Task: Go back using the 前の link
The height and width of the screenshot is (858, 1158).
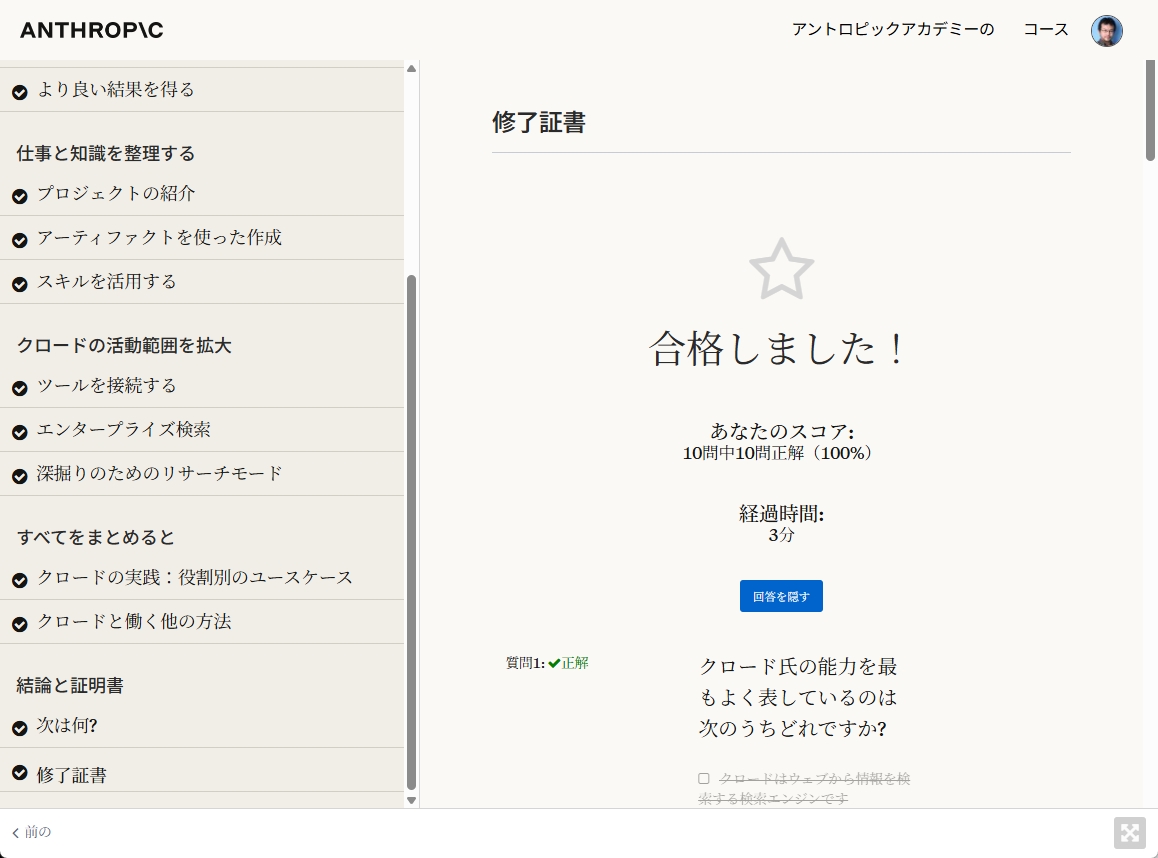Action: (33, 832)
